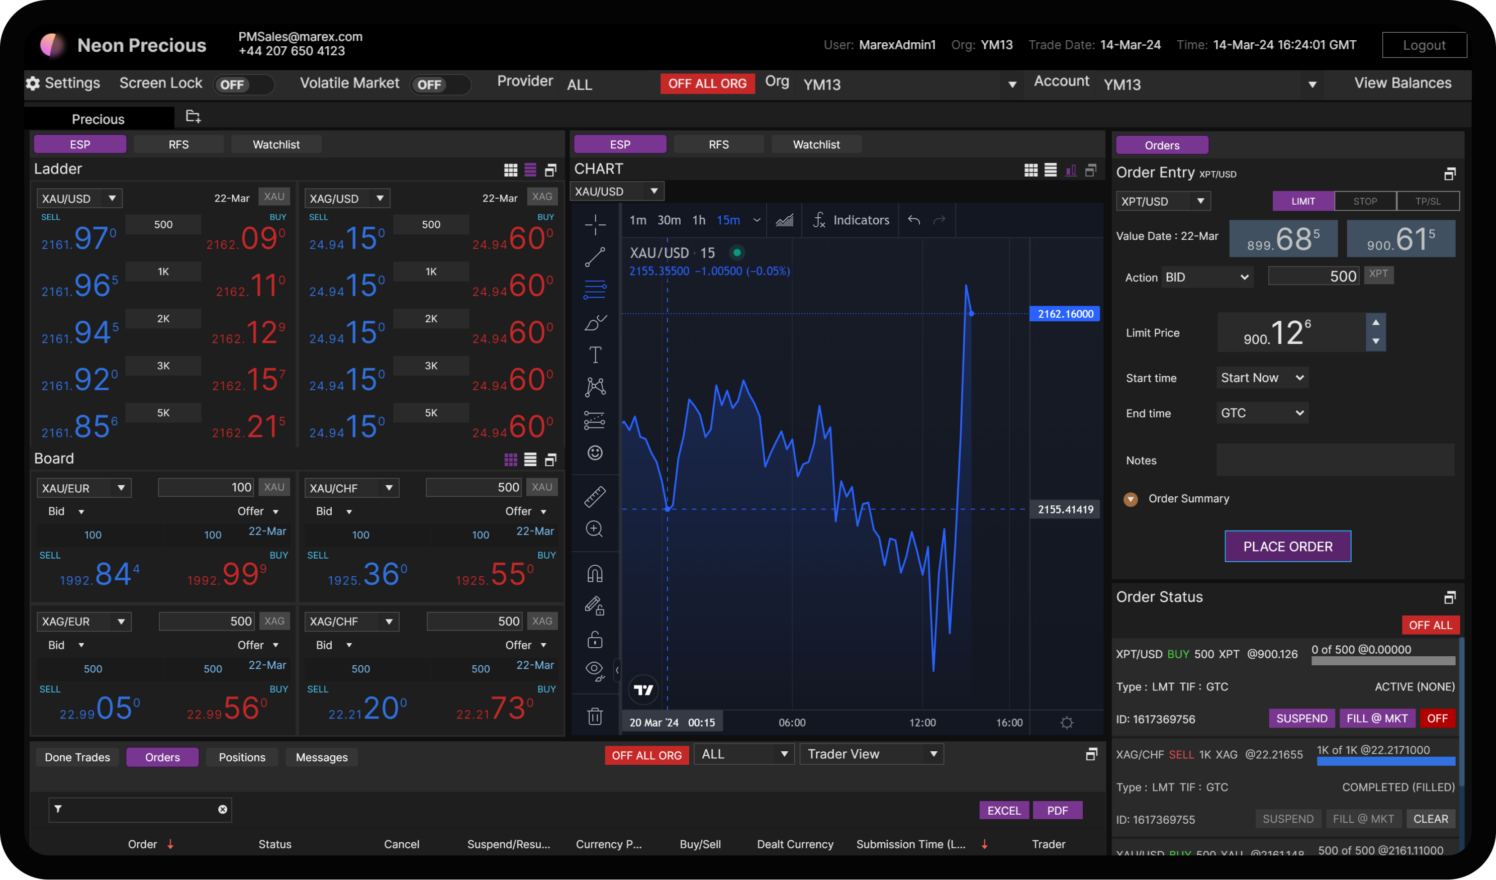The width and height of the screenshot is (1496, 880).
Task: Hide drawings with the eye icon
Action: 595,671
